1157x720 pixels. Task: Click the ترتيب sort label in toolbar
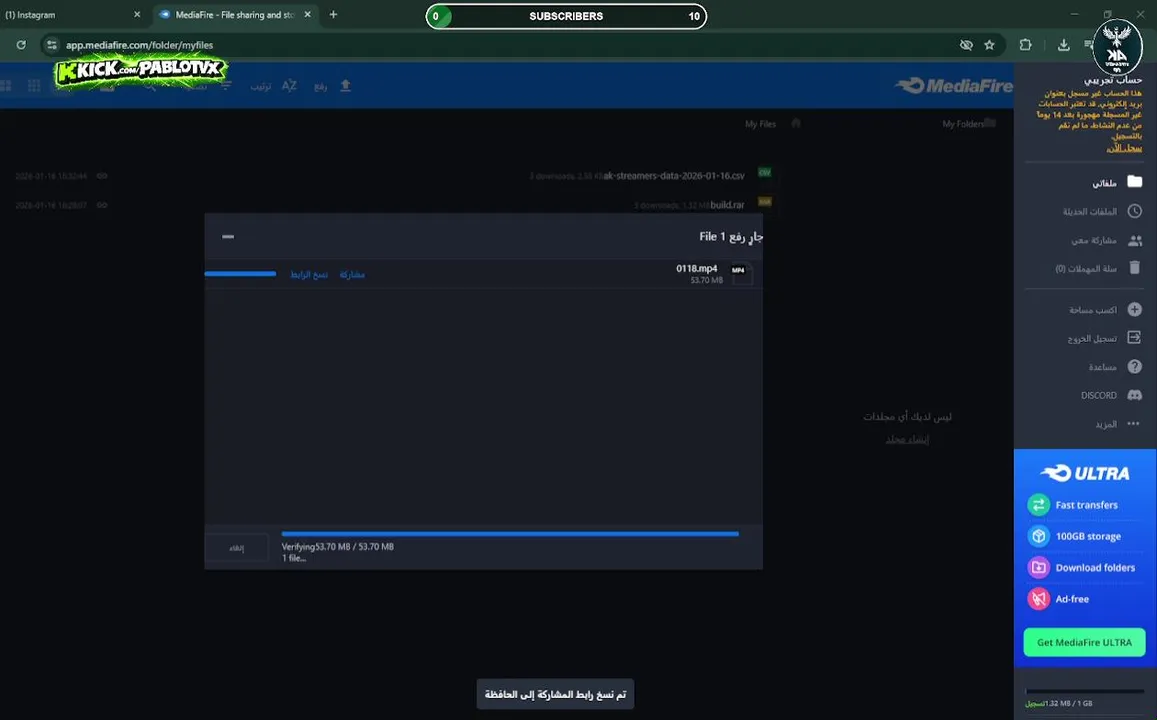point(260,86)
